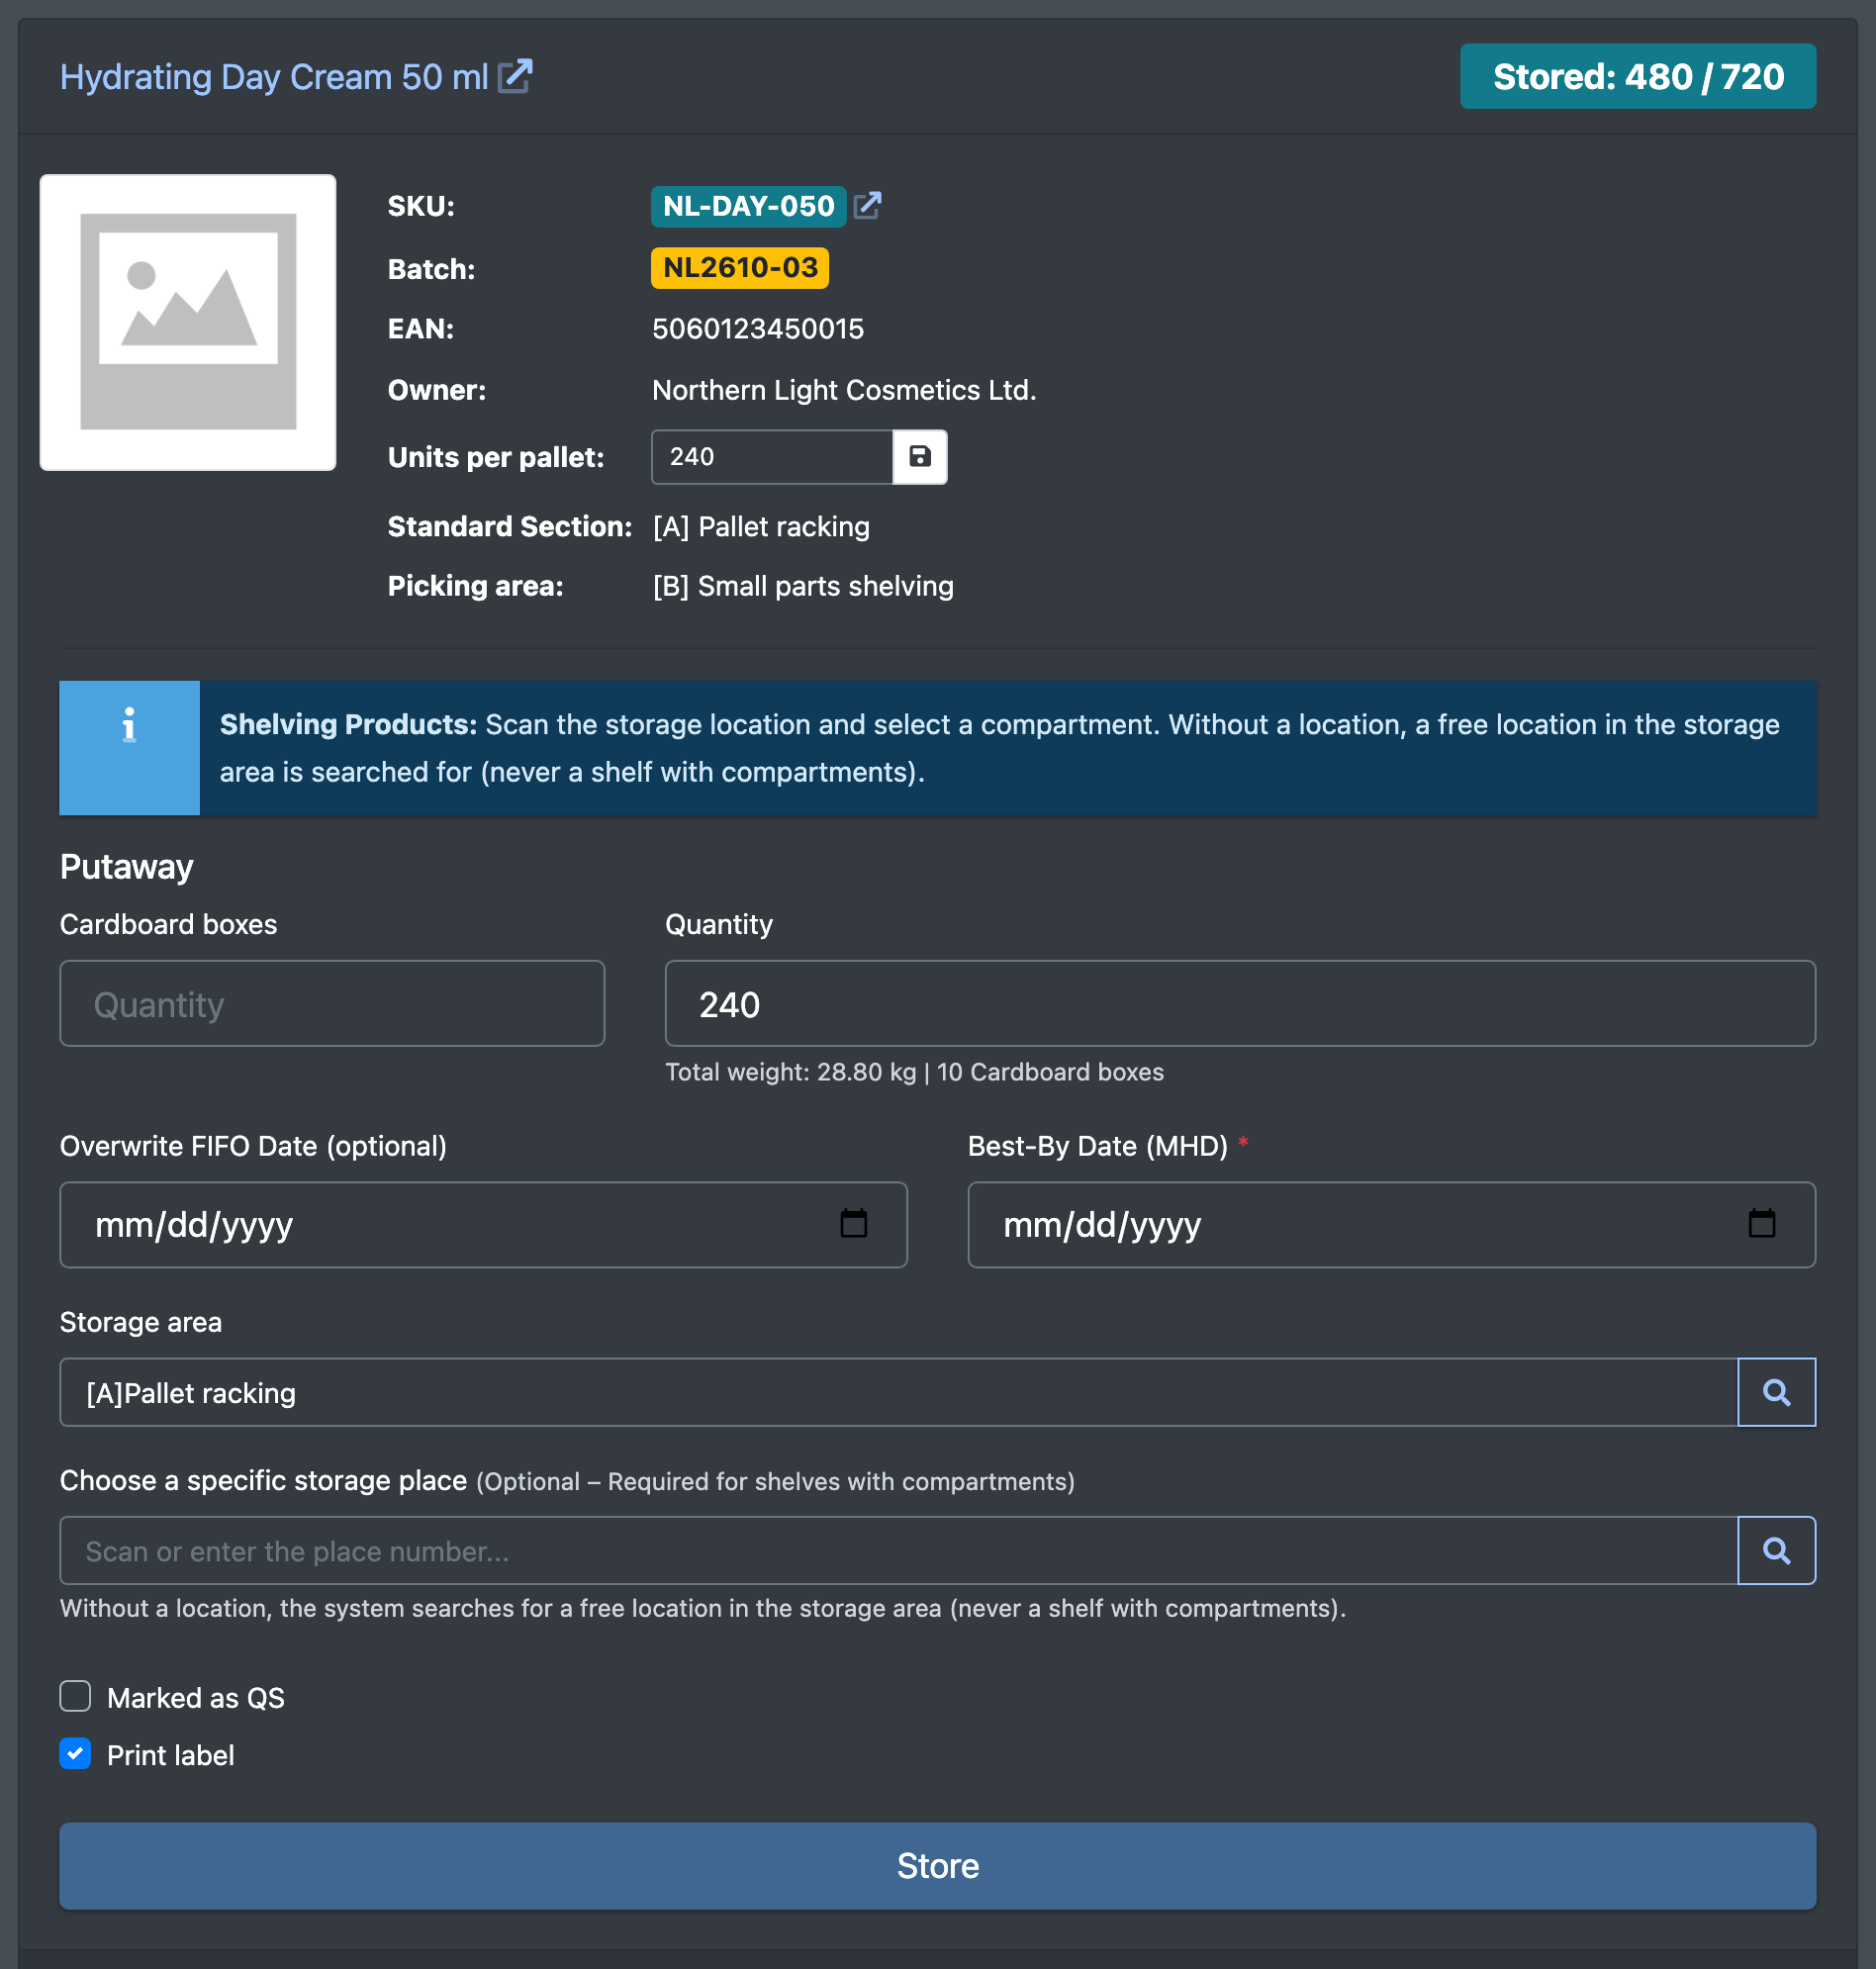Click the Storage area field
1876x1969 pixels.
coord(899,1392)
